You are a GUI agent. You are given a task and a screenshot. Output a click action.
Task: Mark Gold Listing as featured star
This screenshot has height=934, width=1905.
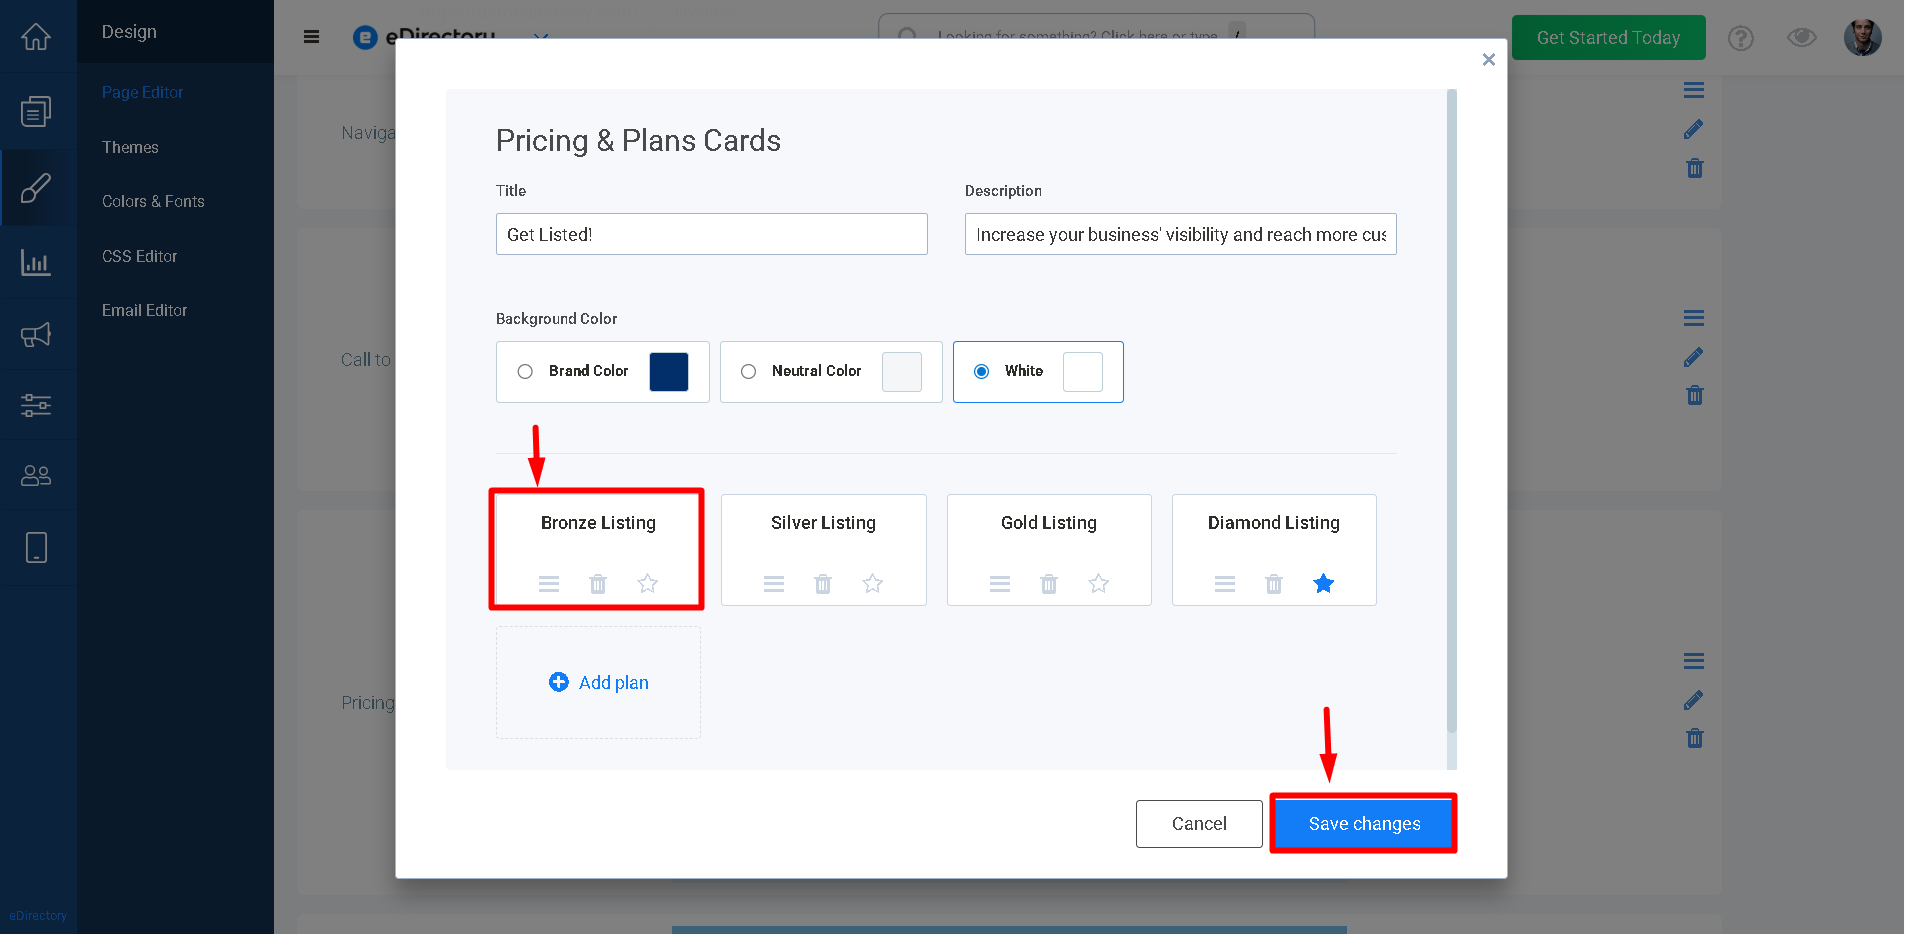point(1099,583)
